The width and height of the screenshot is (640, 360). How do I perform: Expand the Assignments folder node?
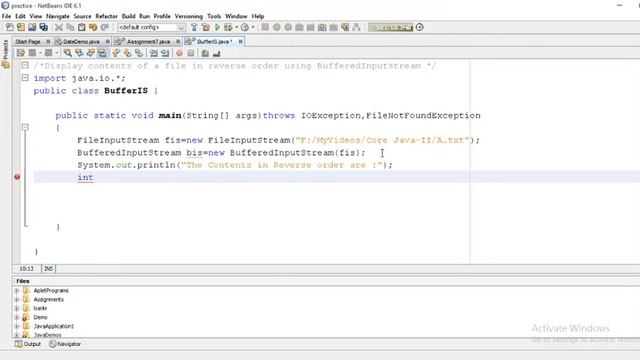tap(17, 300)
